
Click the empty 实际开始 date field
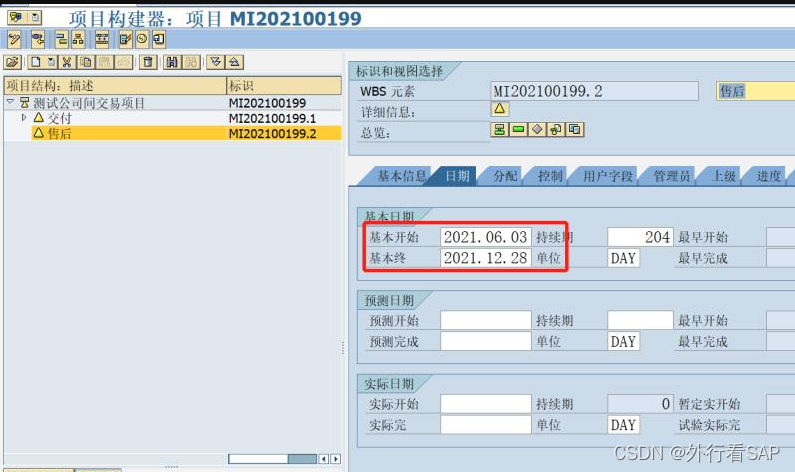pyautogui.click(x=486, y=404)
